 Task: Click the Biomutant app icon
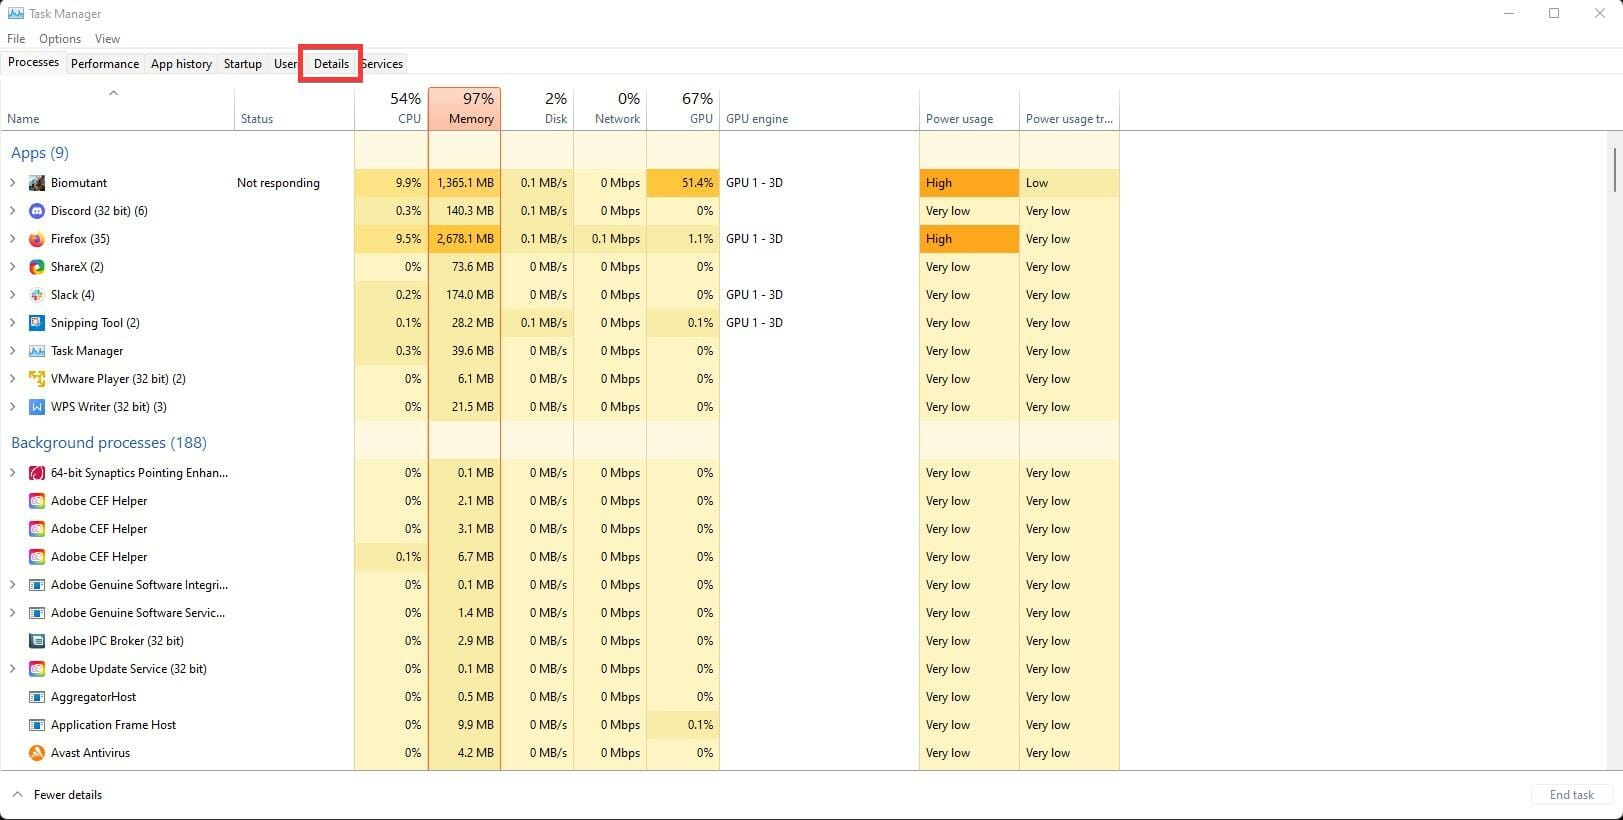pos(37,183)
